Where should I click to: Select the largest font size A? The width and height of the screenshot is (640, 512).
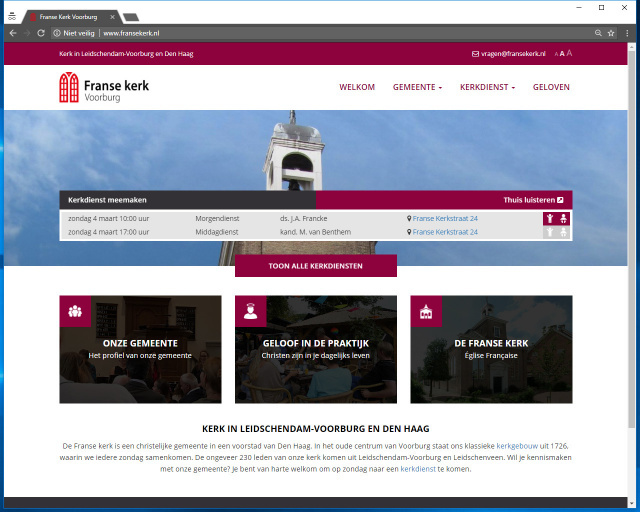(x=569, y=53)
